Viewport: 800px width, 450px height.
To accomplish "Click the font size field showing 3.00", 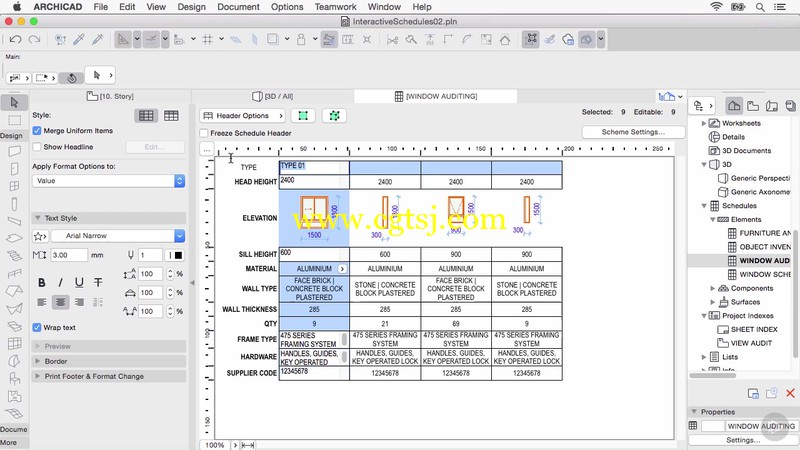I will 69,255.
